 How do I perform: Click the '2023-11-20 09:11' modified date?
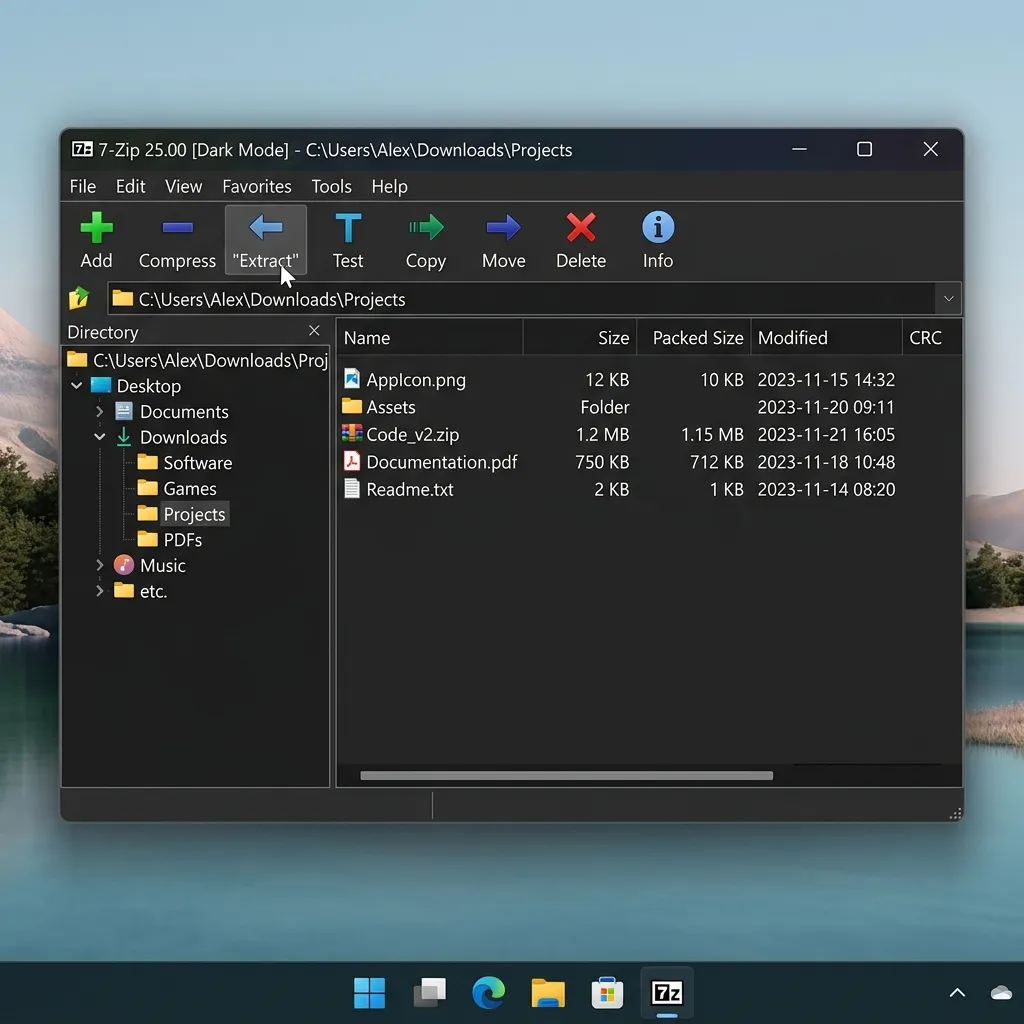[825, 407]
